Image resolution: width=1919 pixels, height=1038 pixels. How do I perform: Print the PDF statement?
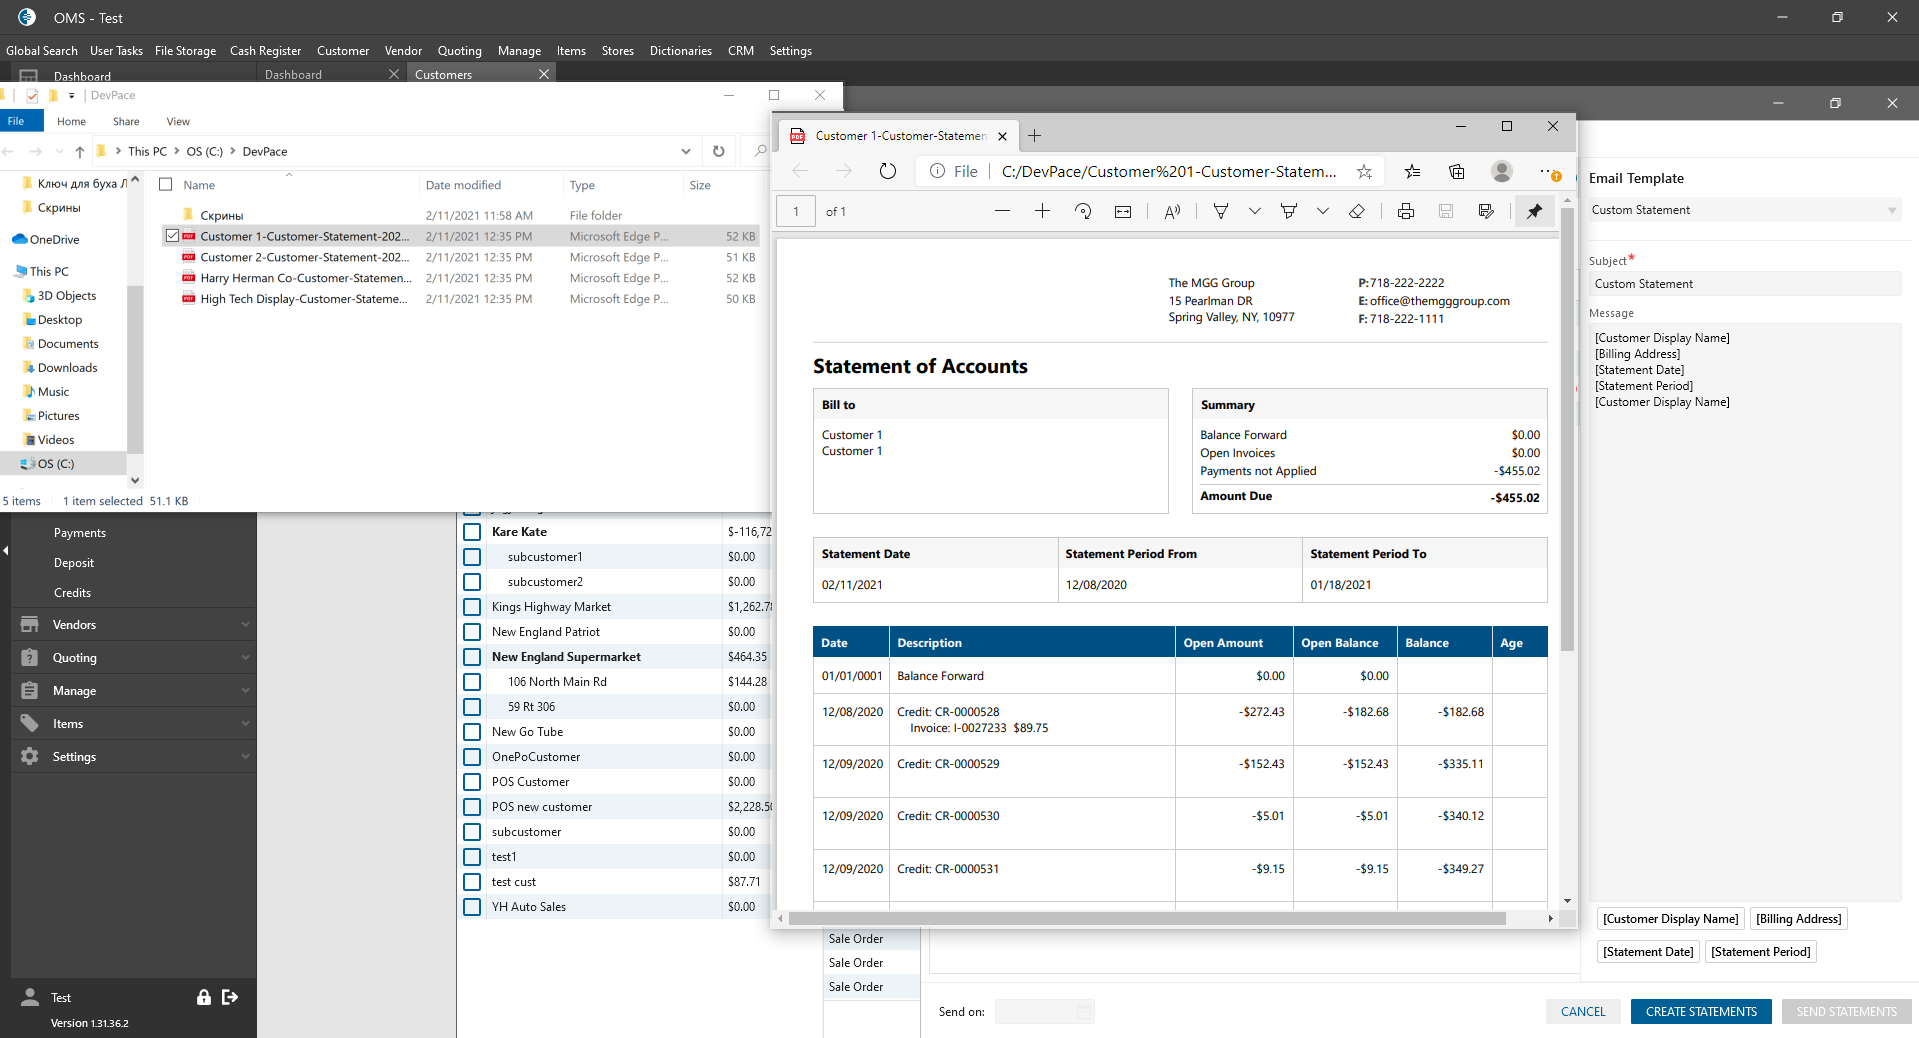(1405, 211)
